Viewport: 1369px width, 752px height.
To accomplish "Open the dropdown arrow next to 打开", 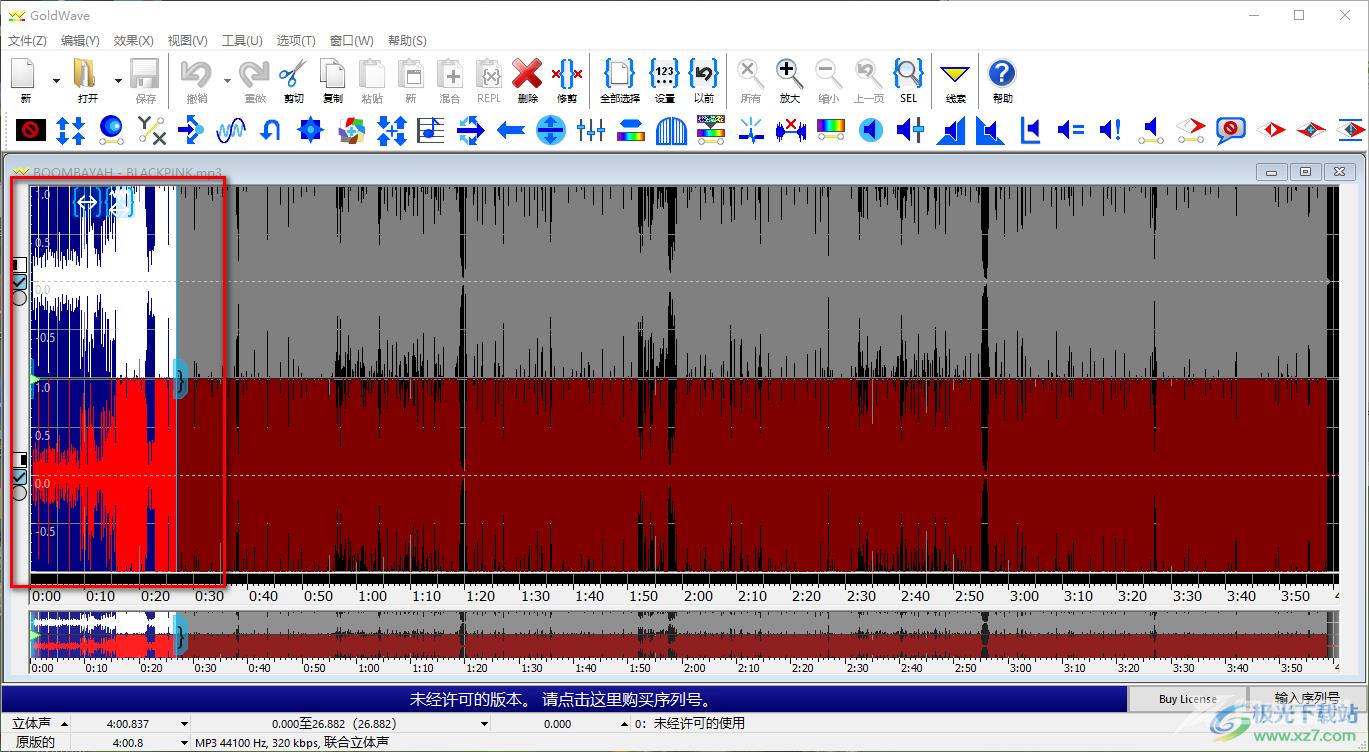I will (118, 80).
